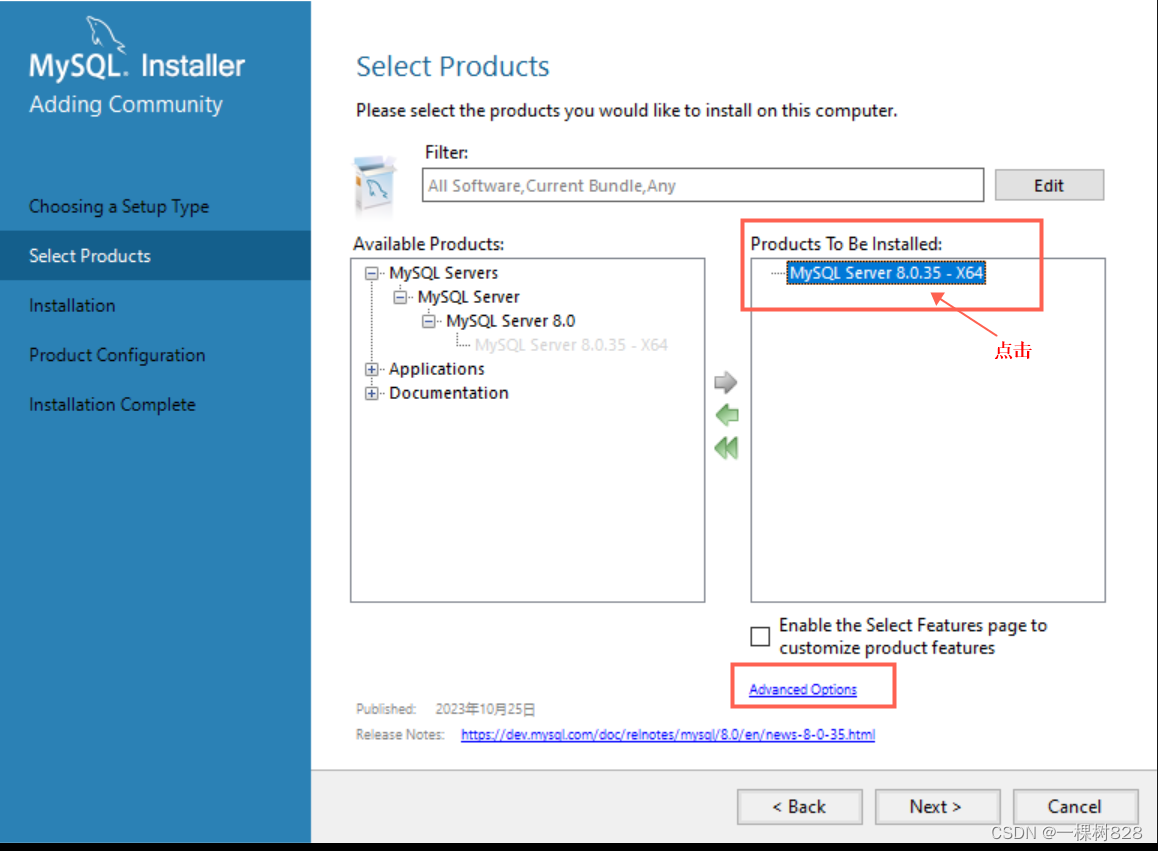This screenshot has height=851, width=1158.
Task: Click the Back button
Action: (799, 807)
